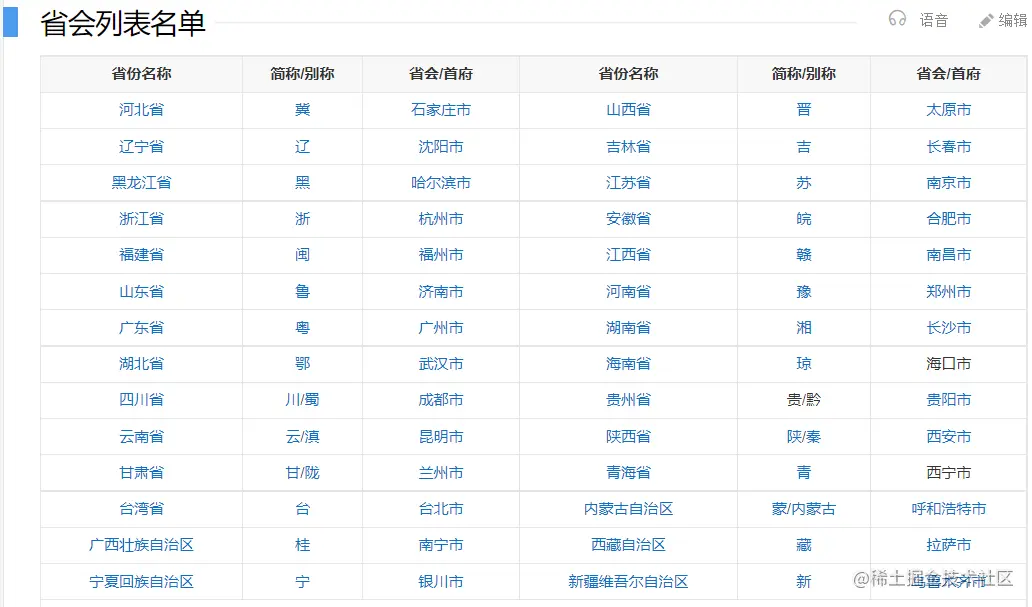The image size is (1032, 607).
Task: Click the 郑州市 link
Action: point(948,292)
